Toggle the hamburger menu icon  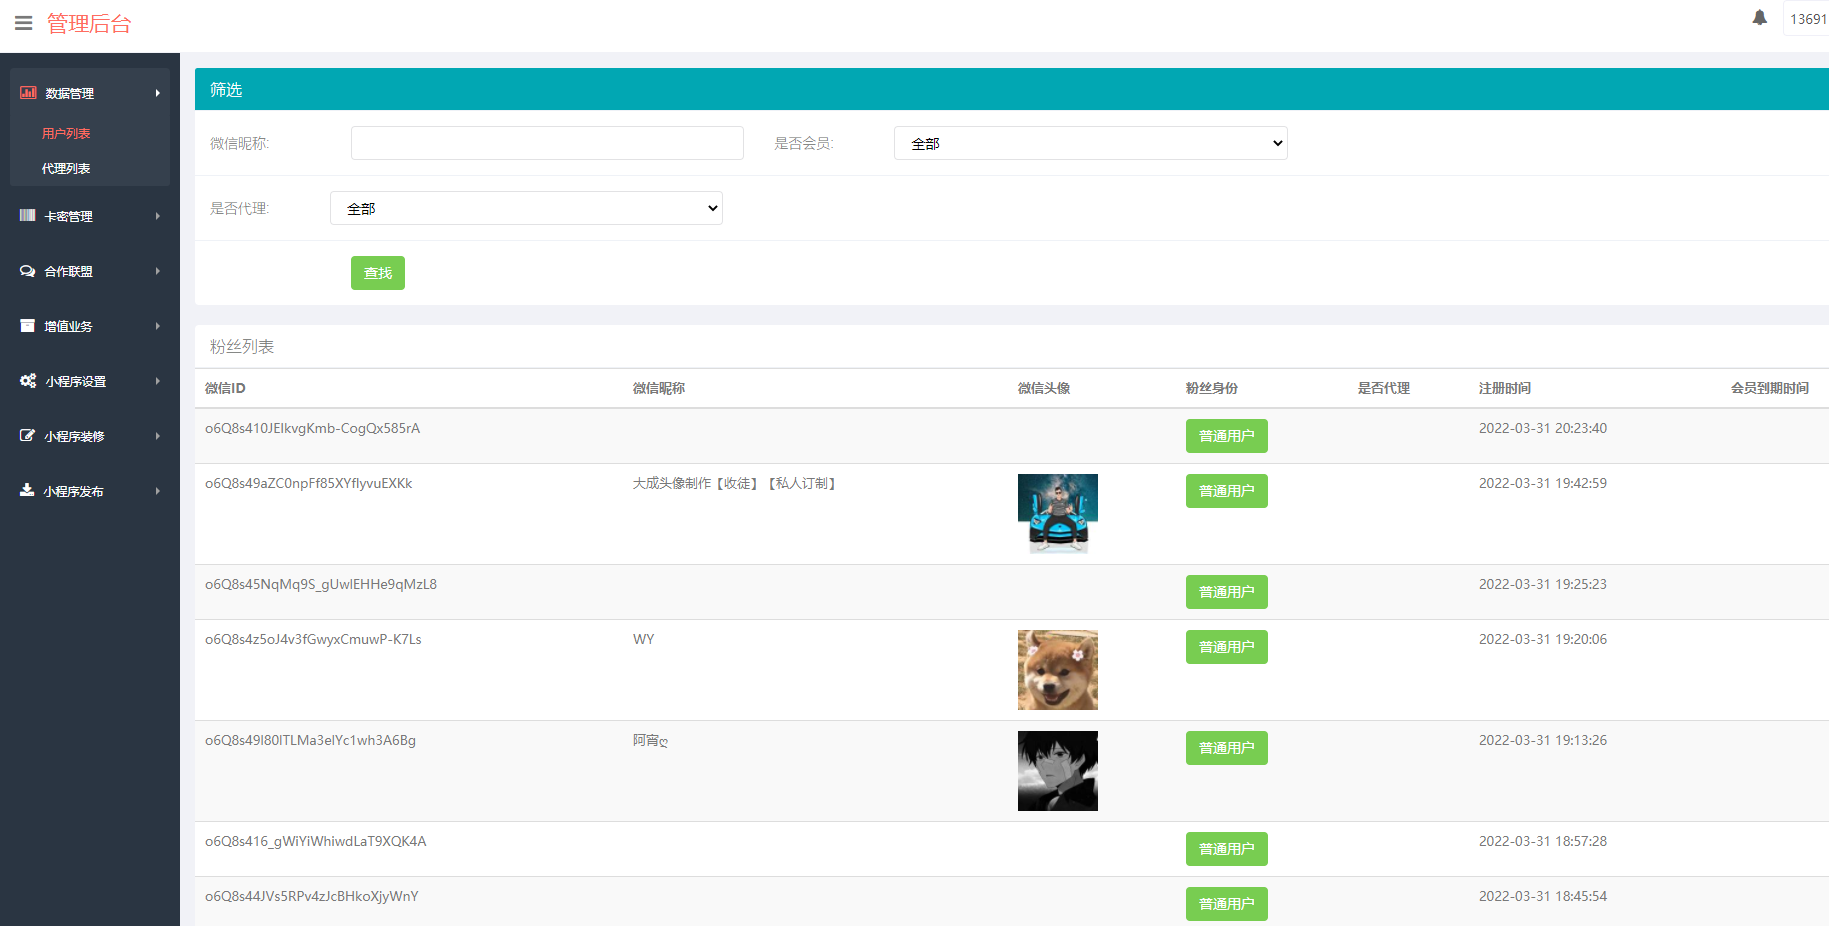pyautogui.click(x=24, y=23)
